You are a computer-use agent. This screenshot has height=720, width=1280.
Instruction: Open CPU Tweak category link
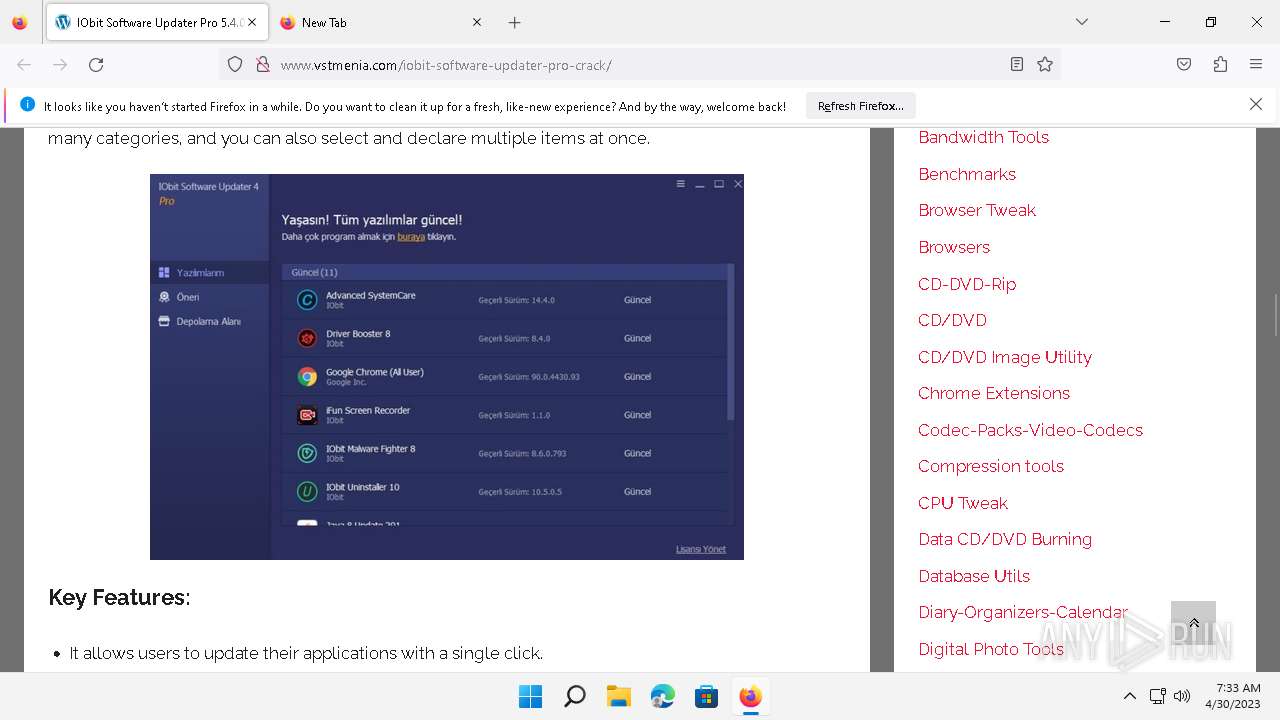click(963, 503)
